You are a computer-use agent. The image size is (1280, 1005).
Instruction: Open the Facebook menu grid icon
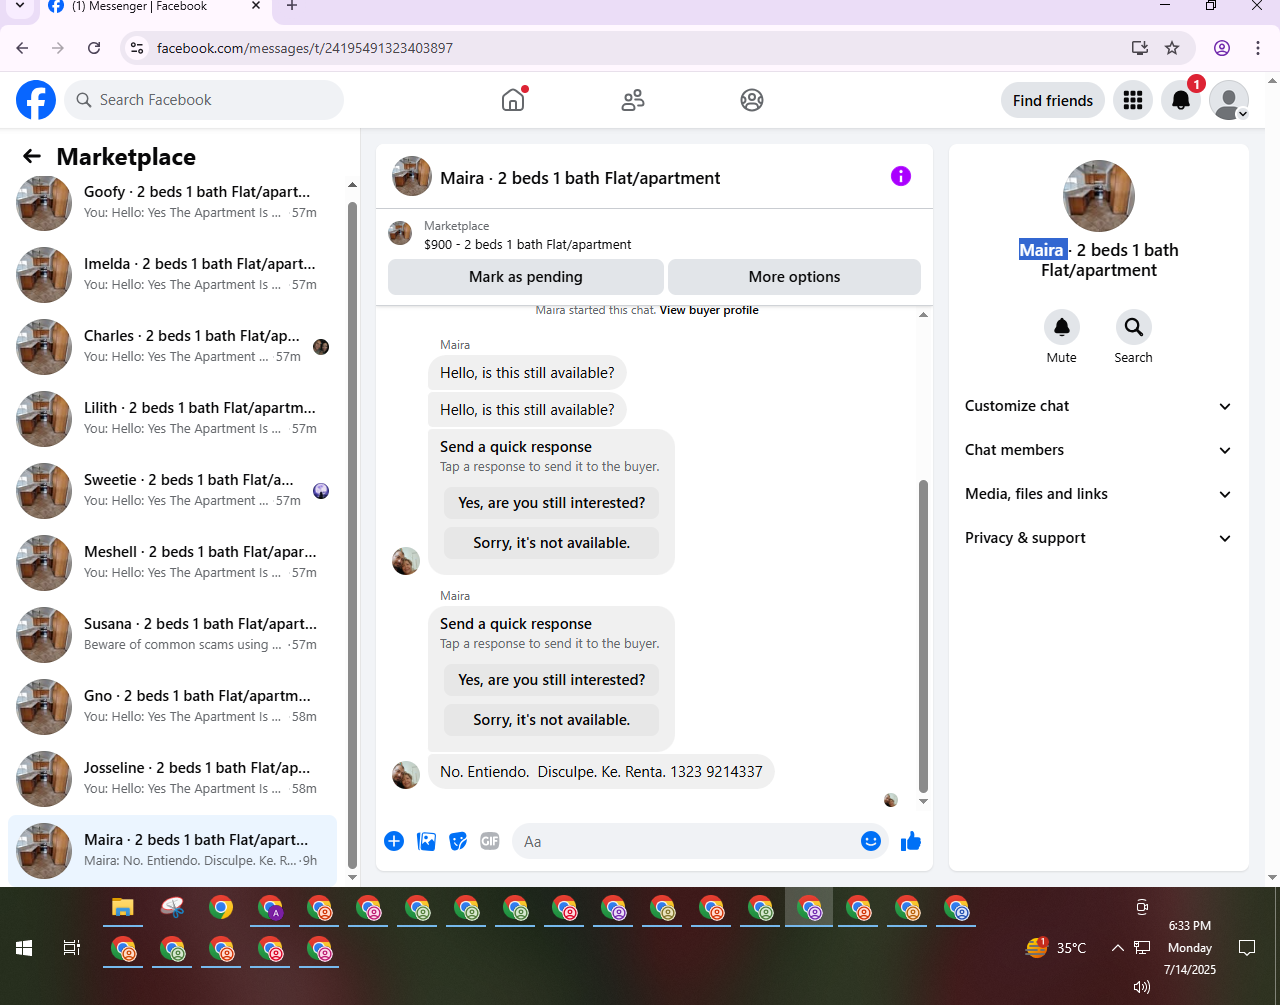tap(1133, 100)
